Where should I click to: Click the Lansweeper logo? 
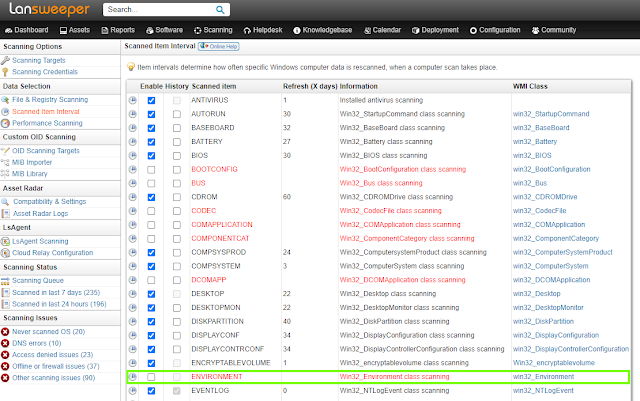pyautogui.click(x=49, y=9)
